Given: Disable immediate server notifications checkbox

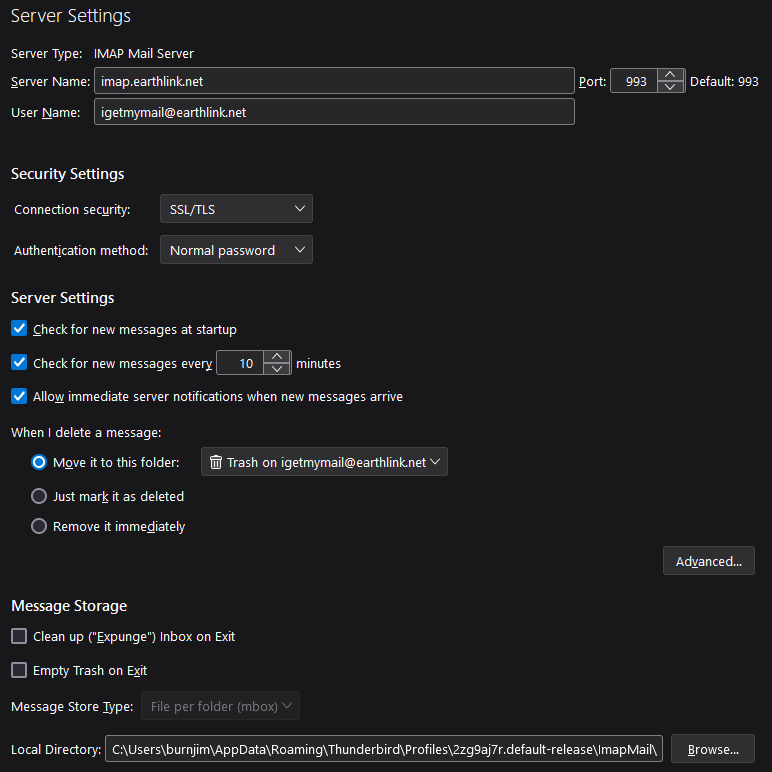Looking at the screenshot, I should pyautogui.click(x=19, y=396).
